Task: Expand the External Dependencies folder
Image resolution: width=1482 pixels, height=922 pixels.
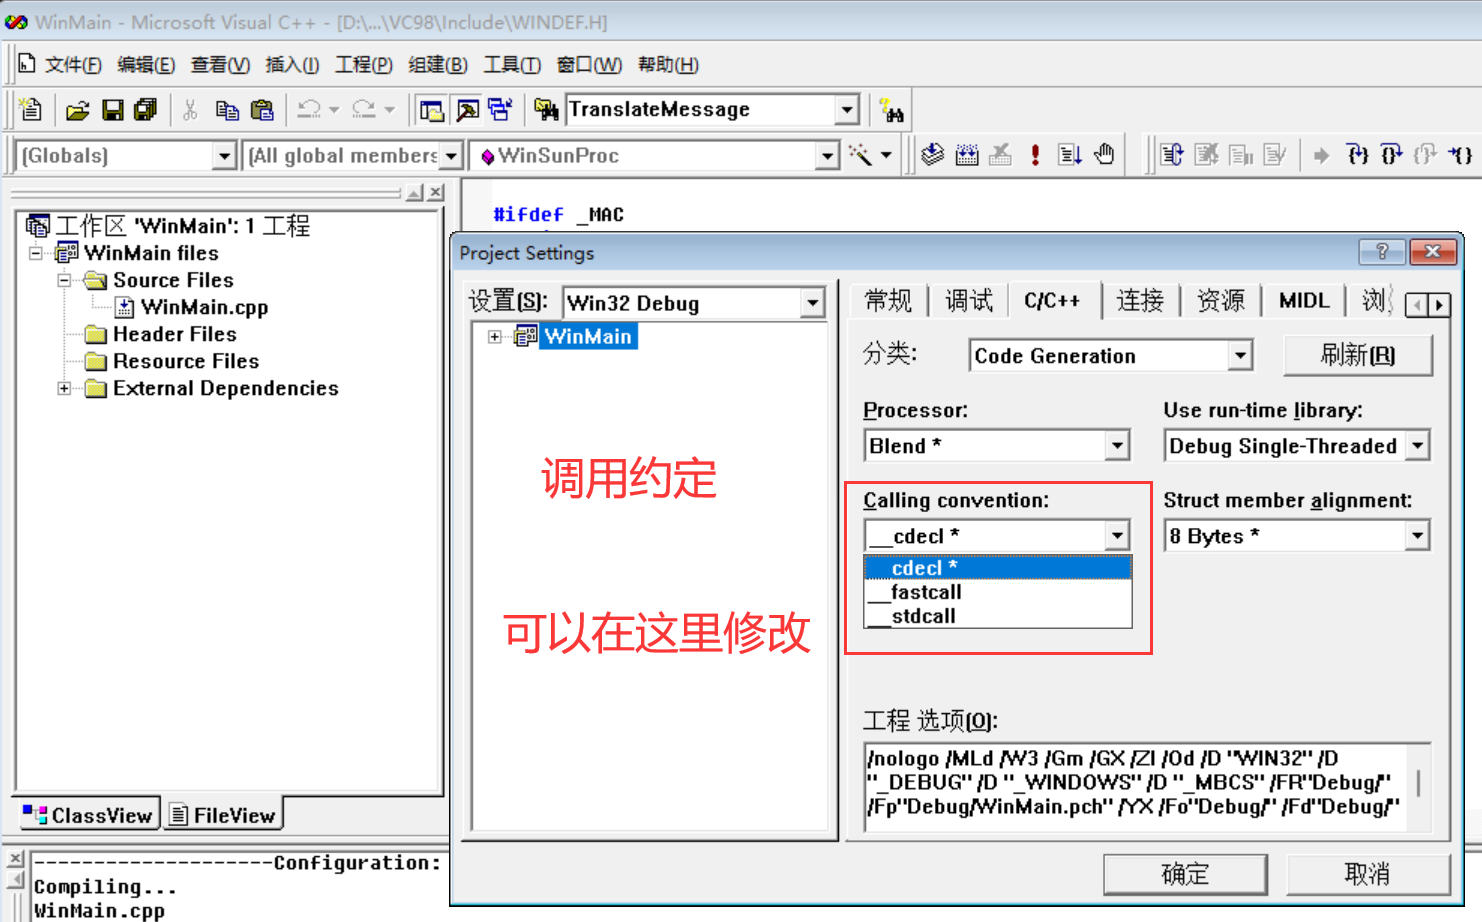Action: click(x=65, y=388)
